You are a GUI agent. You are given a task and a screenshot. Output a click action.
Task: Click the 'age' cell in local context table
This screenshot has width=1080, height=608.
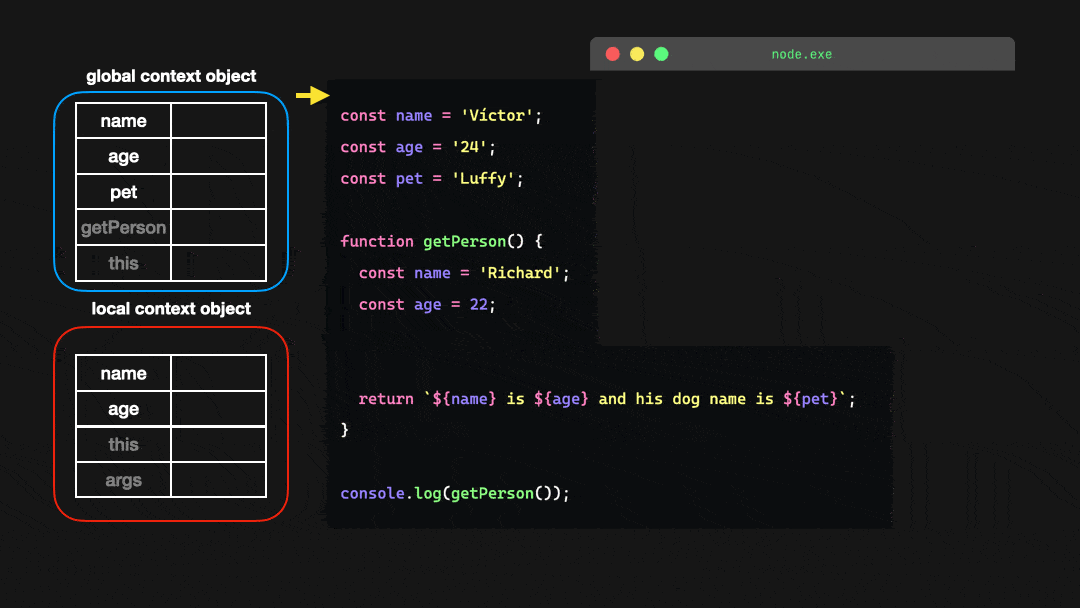click(123, 409)
